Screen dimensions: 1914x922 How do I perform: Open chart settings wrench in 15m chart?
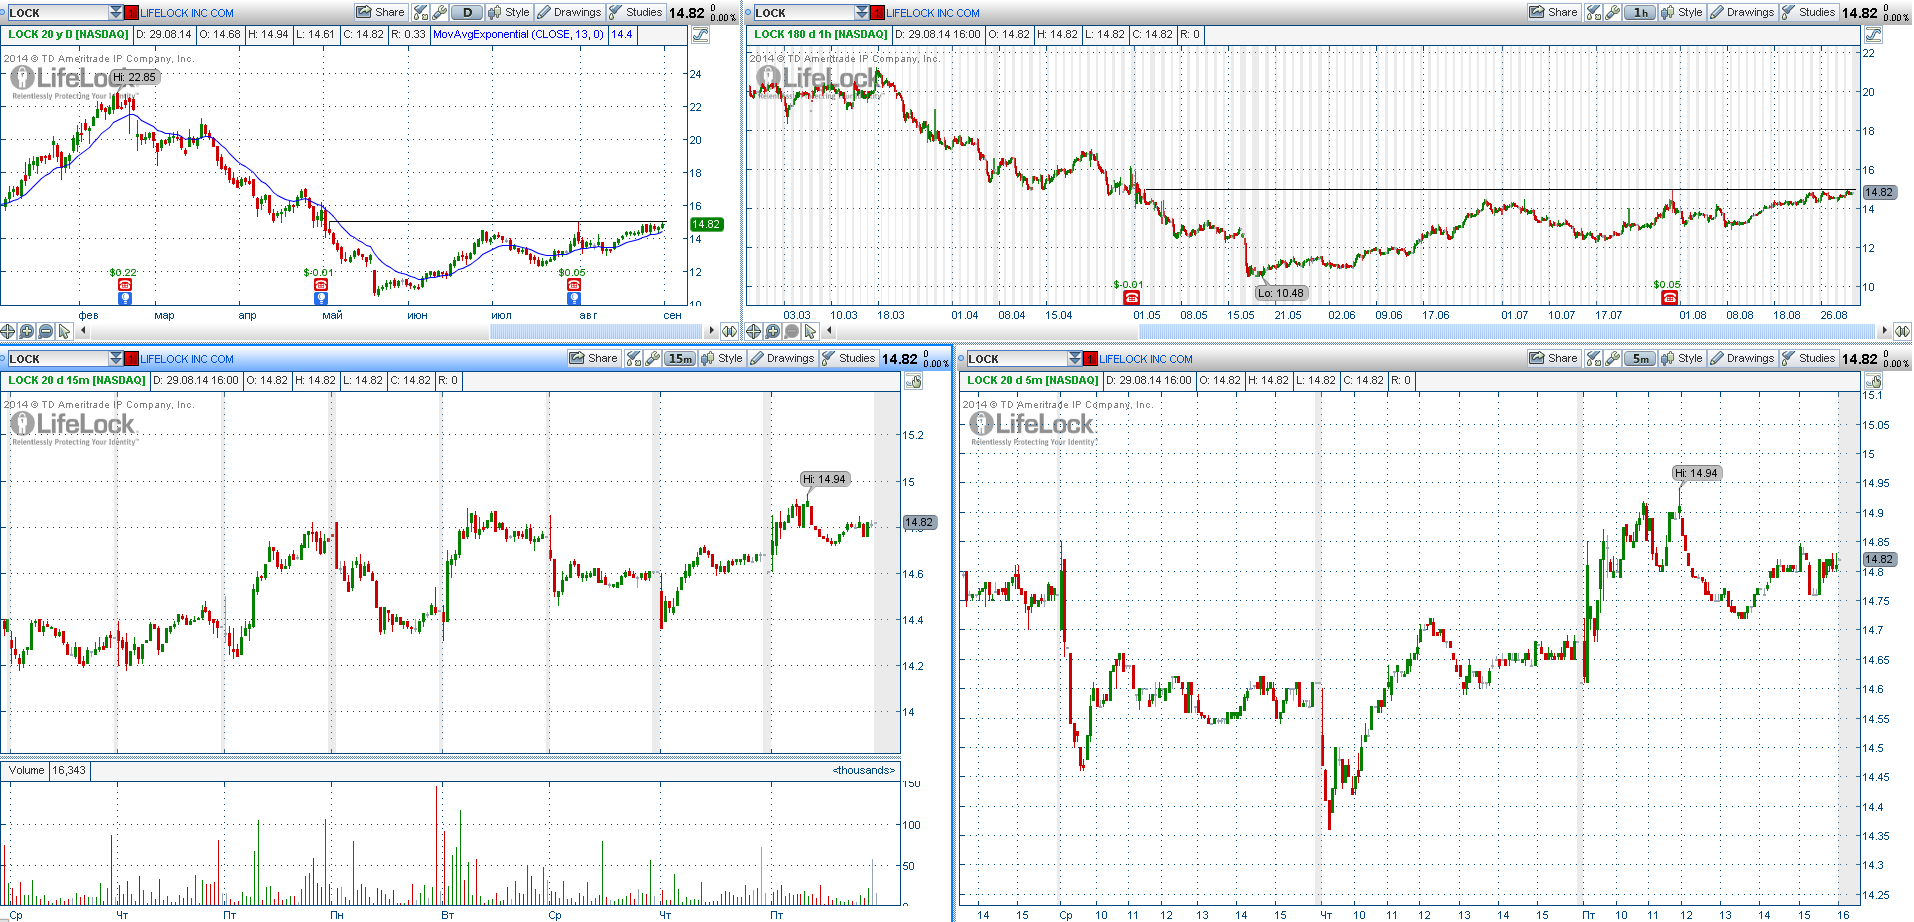tap(653, 358)
